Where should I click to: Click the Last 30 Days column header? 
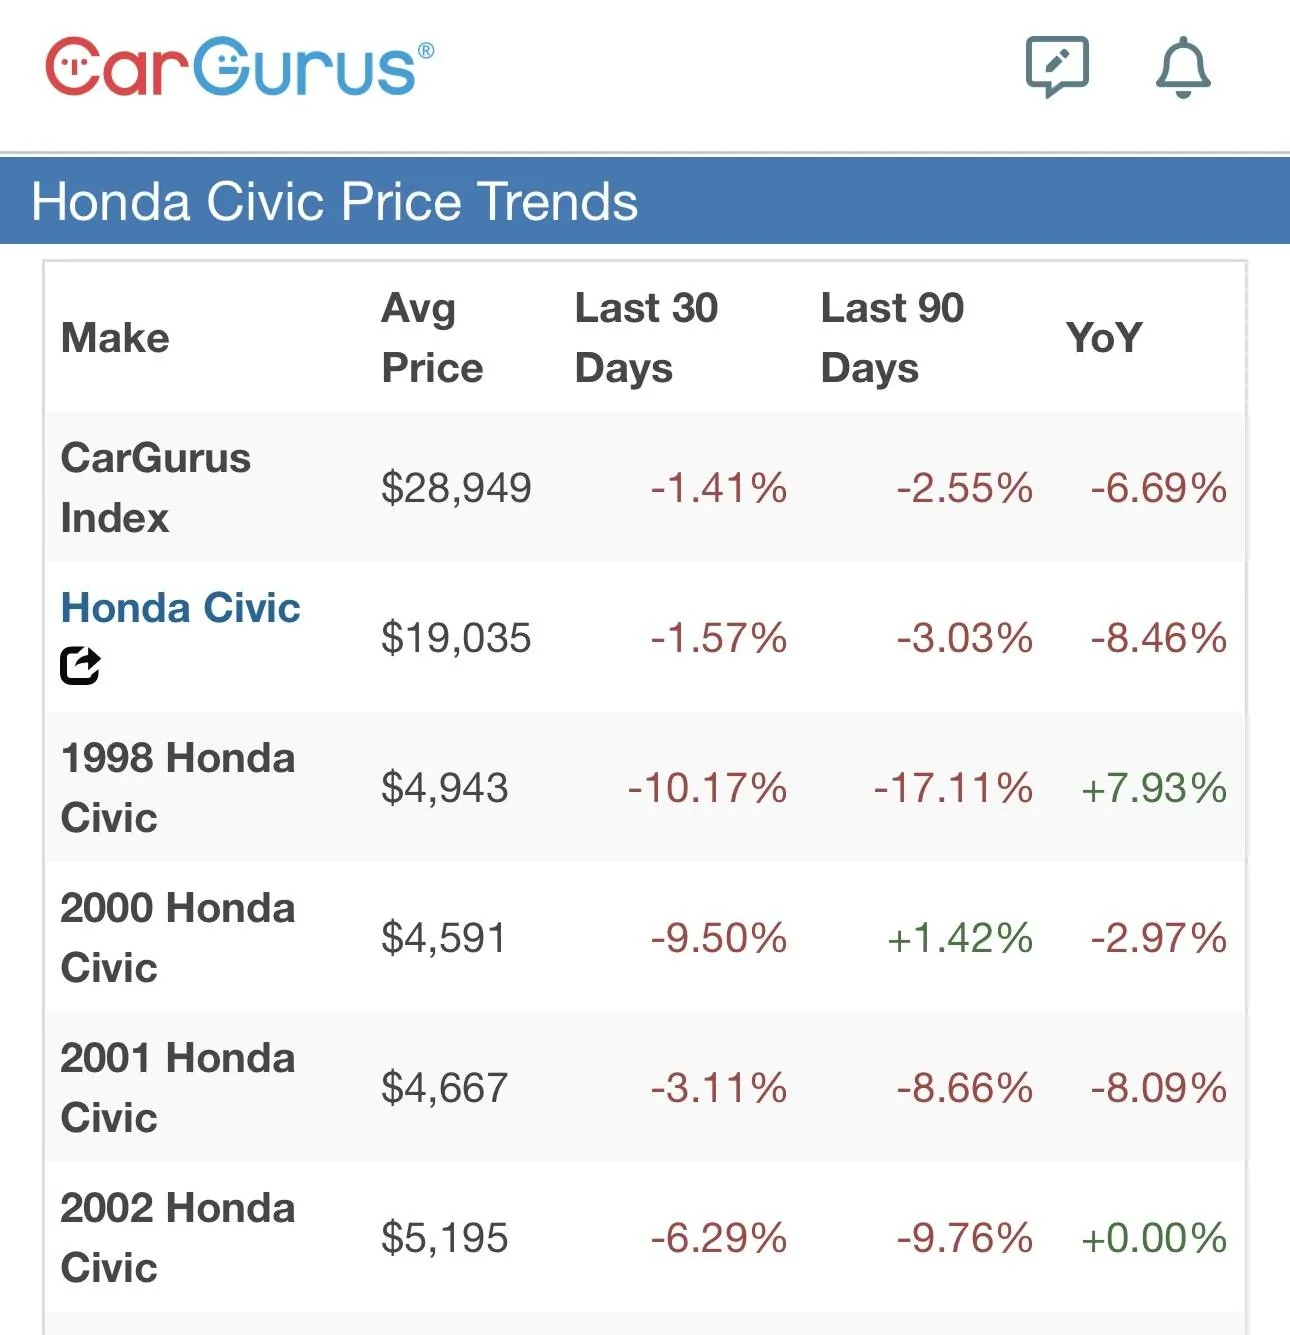(x=646, y=338)
